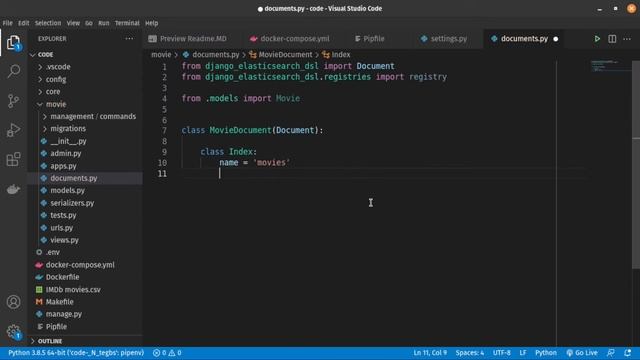Open the Go menu
This screenshot has width=640, height=360.
pos(89,23)
